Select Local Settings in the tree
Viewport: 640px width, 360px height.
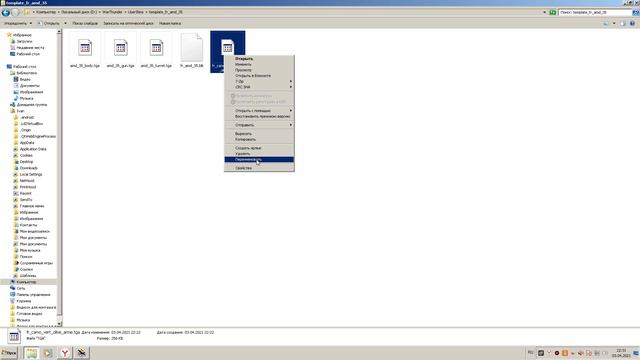(31, 174)
